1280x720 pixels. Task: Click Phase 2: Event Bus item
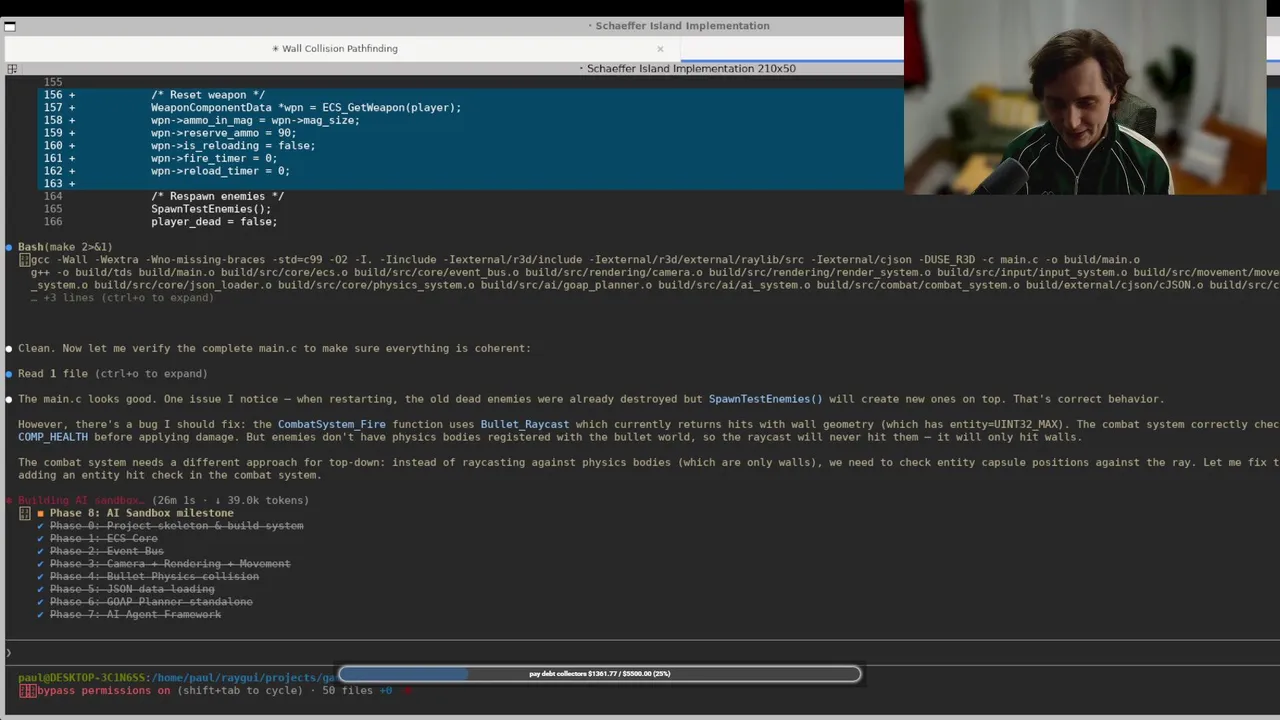tap(106, 551)
